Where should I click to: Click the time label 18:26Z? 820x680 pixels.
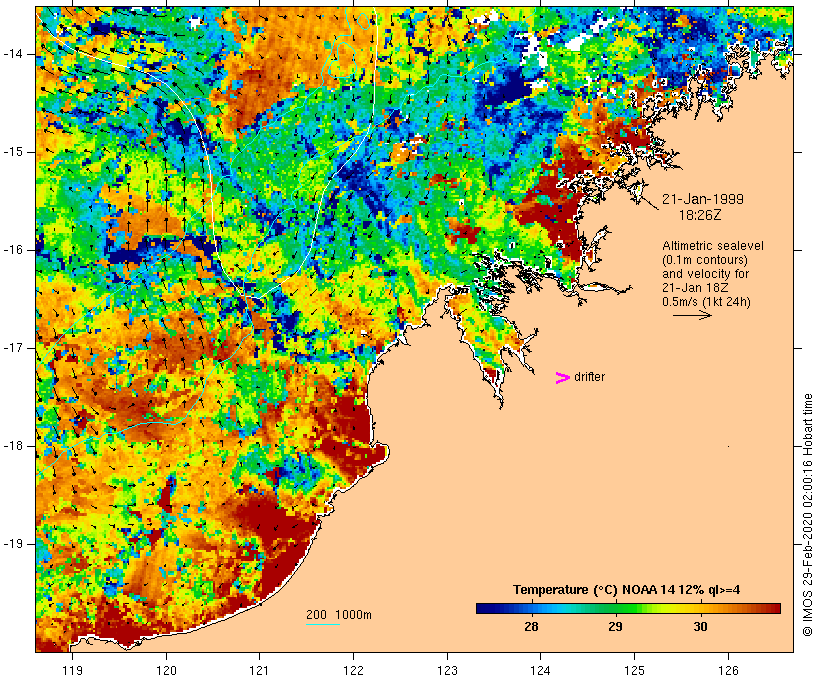(700, 215)
